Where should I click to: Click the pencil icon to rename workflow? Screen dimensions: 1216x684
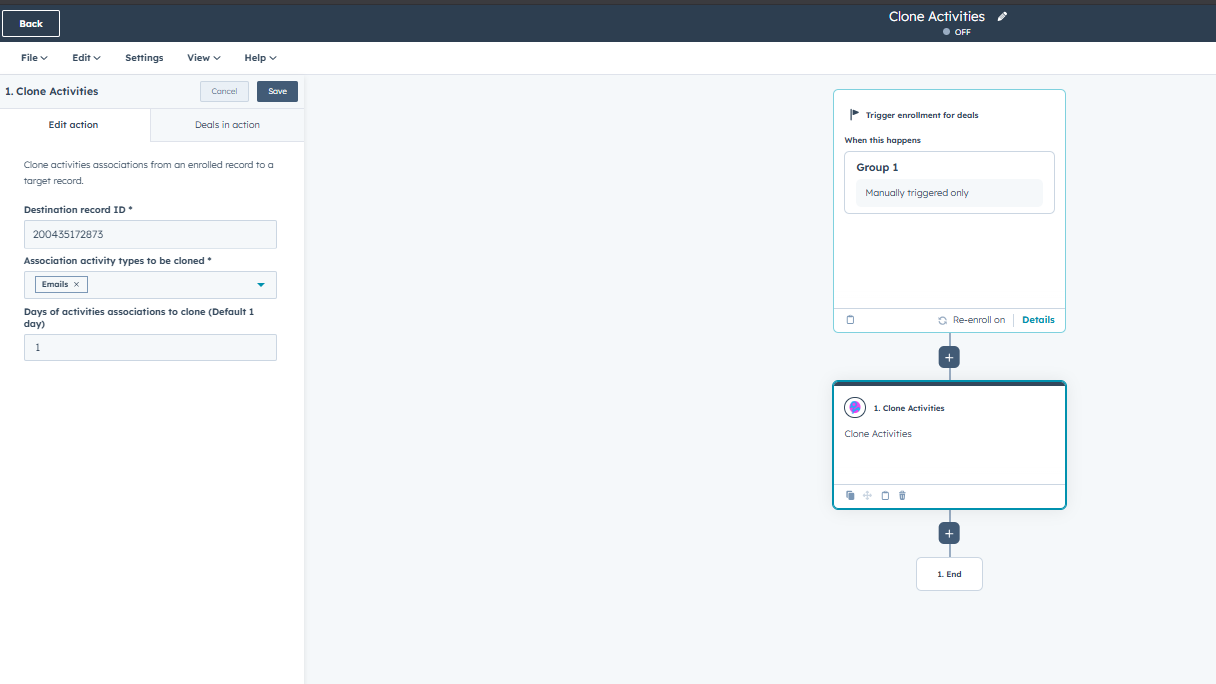1003,17
